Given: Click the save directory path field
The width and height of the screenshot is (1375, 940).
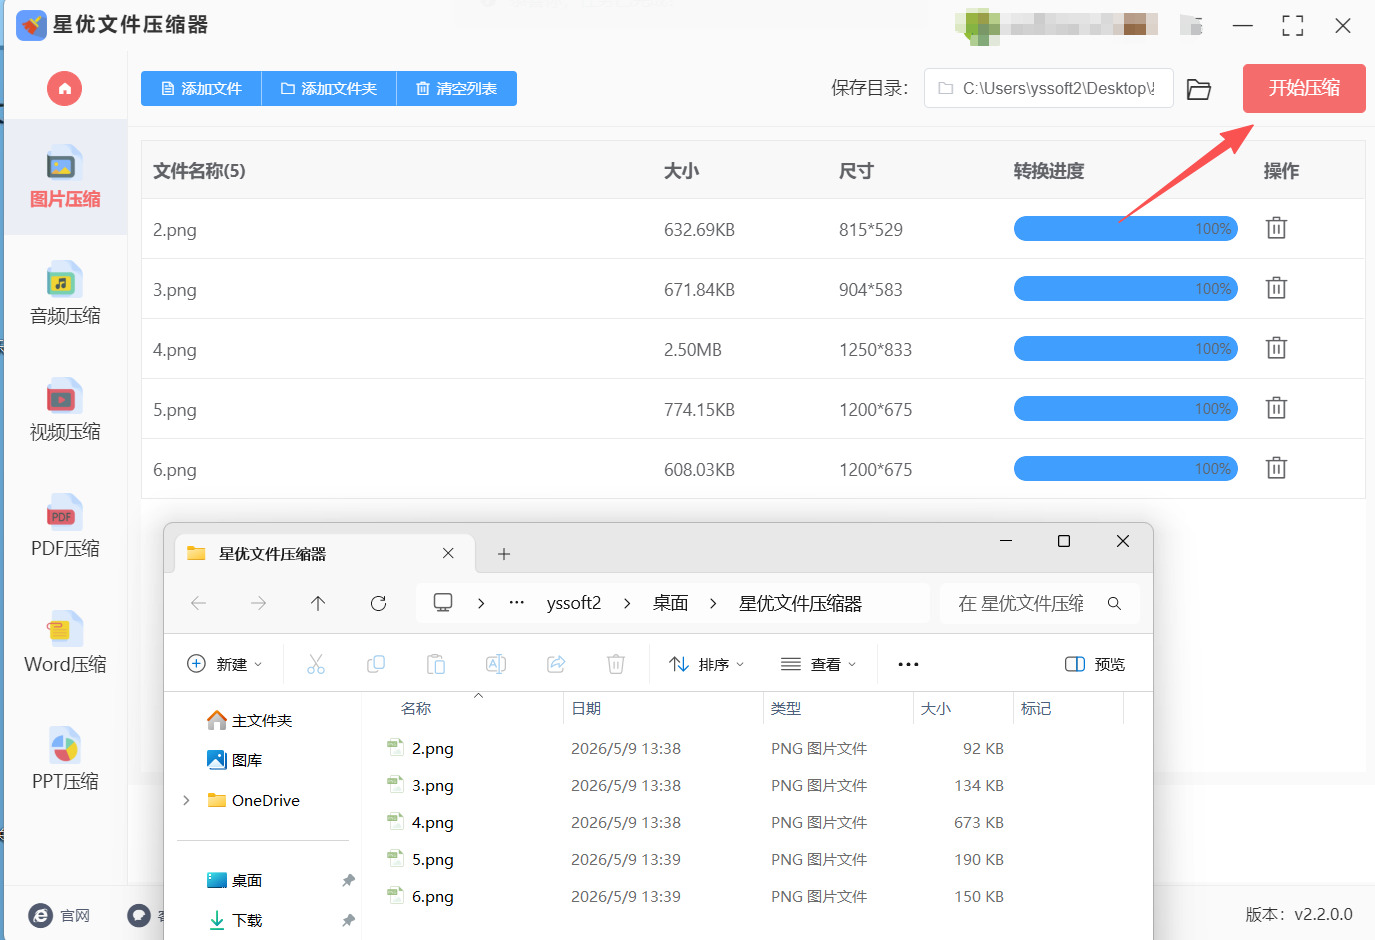Looking at the screenshot, I should tap(1048, 88).
